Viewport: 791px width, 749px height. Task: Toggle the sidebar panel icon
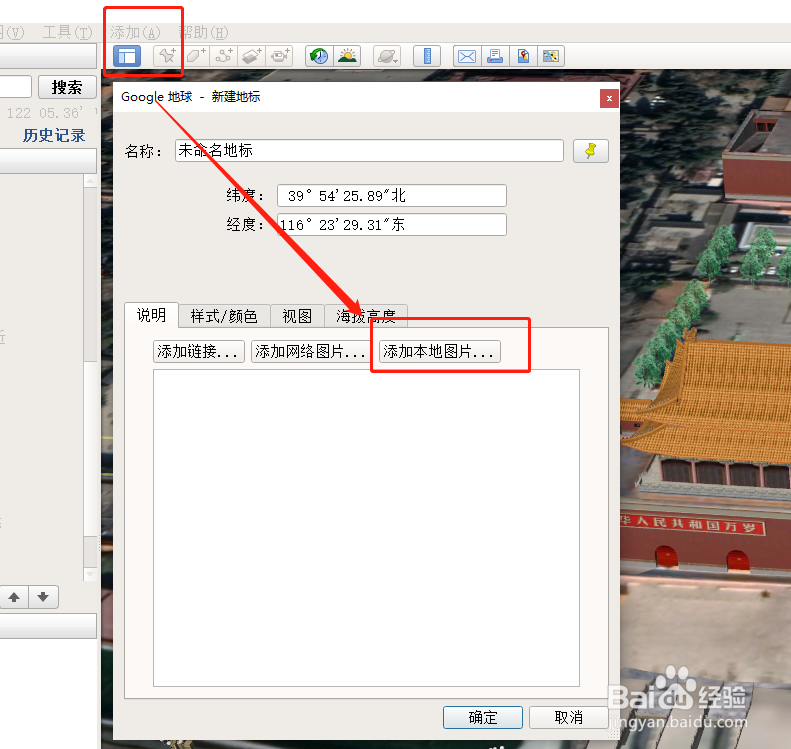pos(127,56)
